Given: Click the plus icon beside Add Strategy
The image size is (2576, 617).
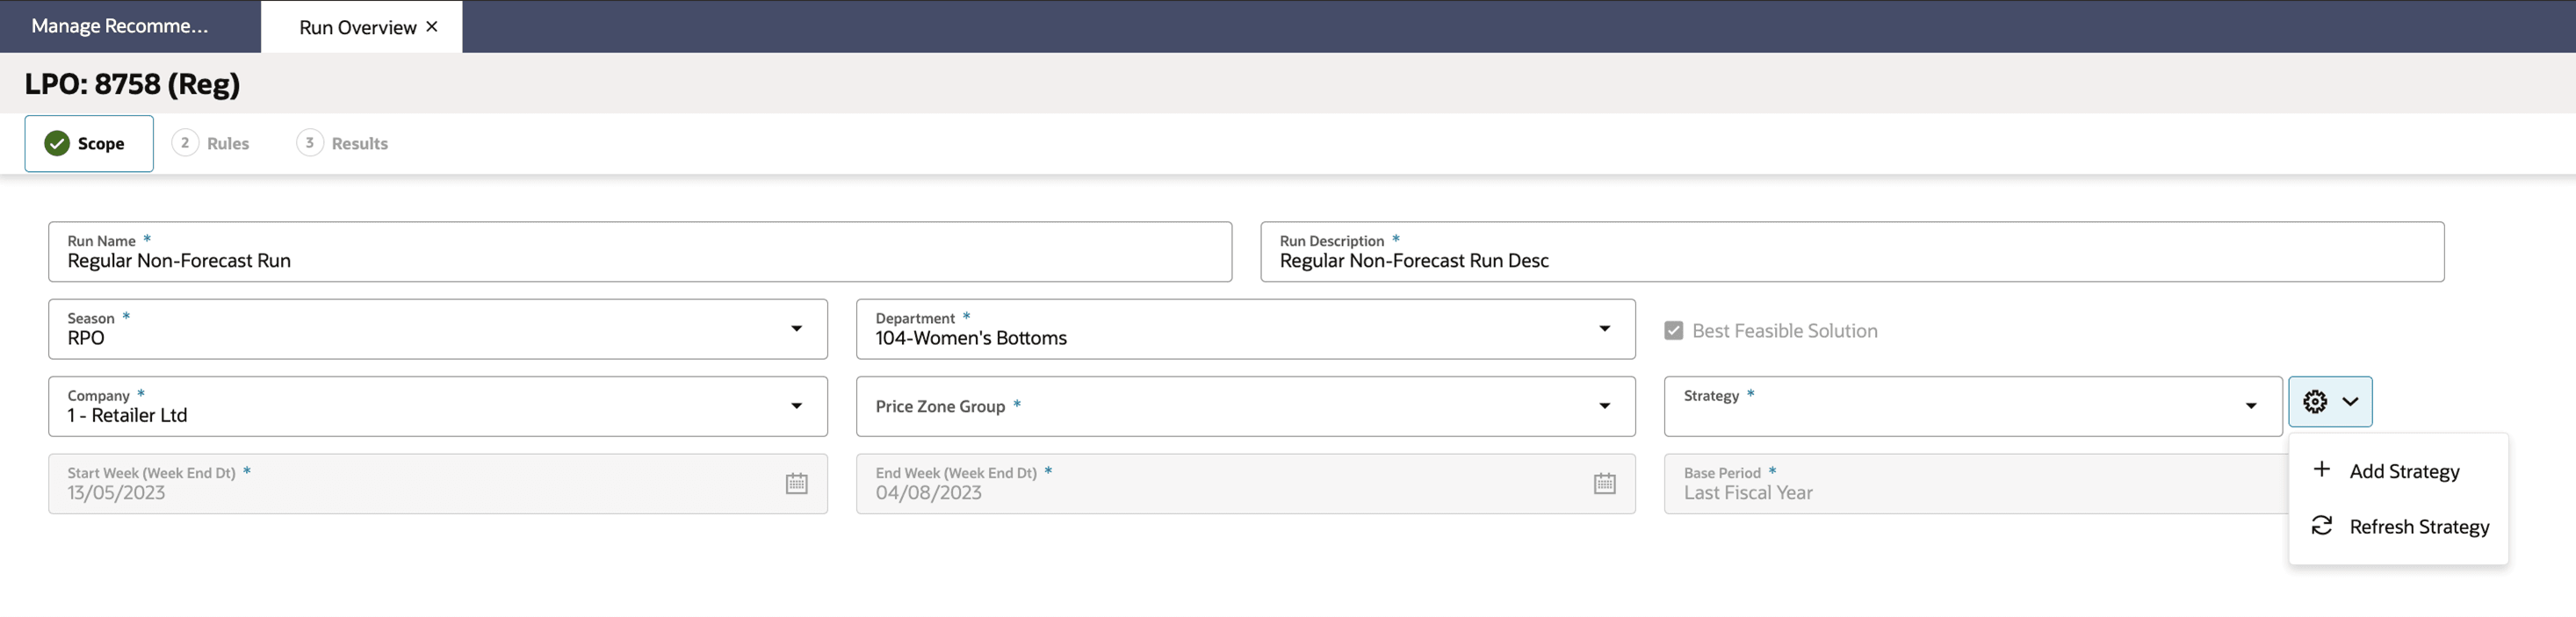Looking at the screenshot, I should click(x=2322, y=469).
